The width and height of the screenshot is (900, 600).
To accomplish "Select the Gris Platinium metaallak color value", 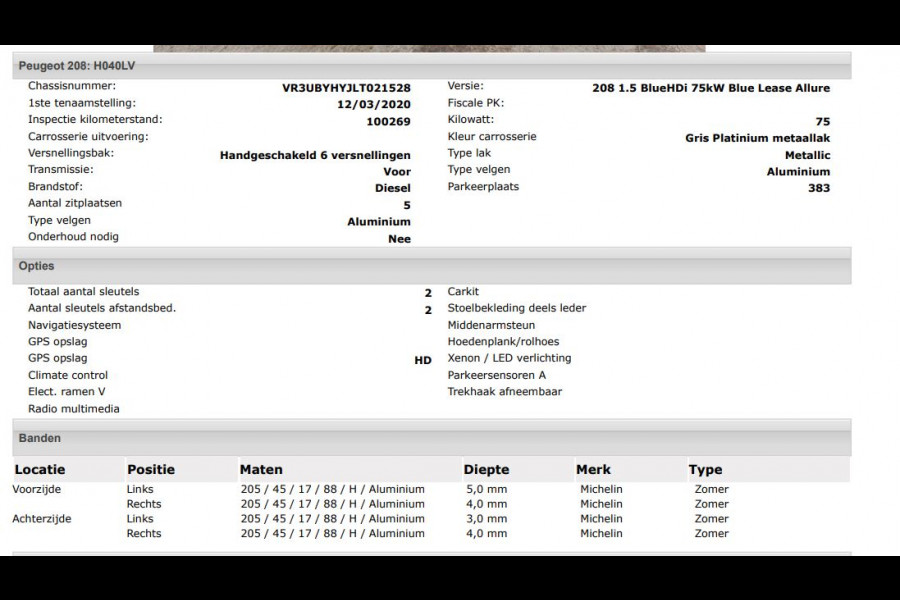I will pyautogui.click(x=757, y=138).
